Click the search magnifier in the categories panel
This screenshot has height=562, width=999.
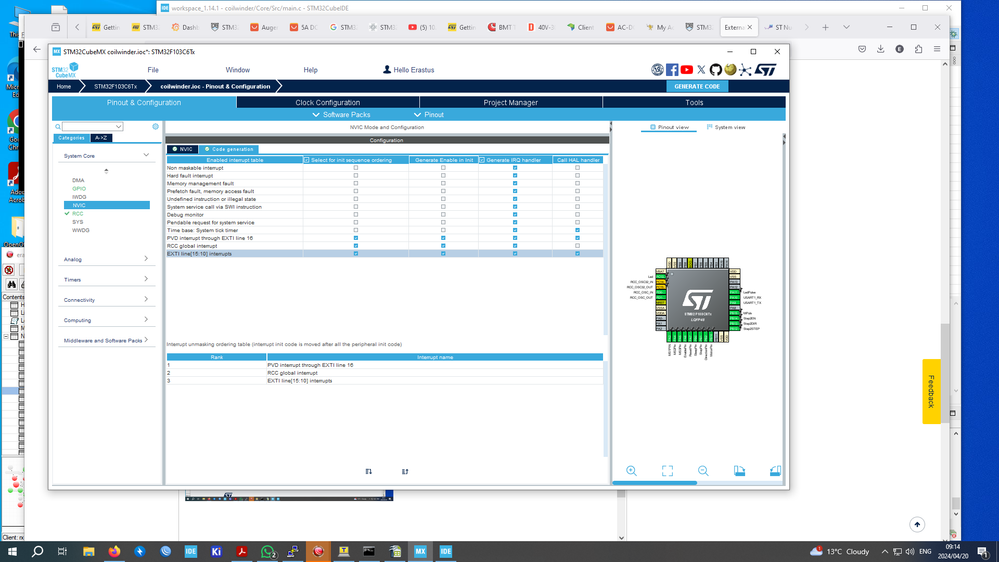(x=58, y=127)
